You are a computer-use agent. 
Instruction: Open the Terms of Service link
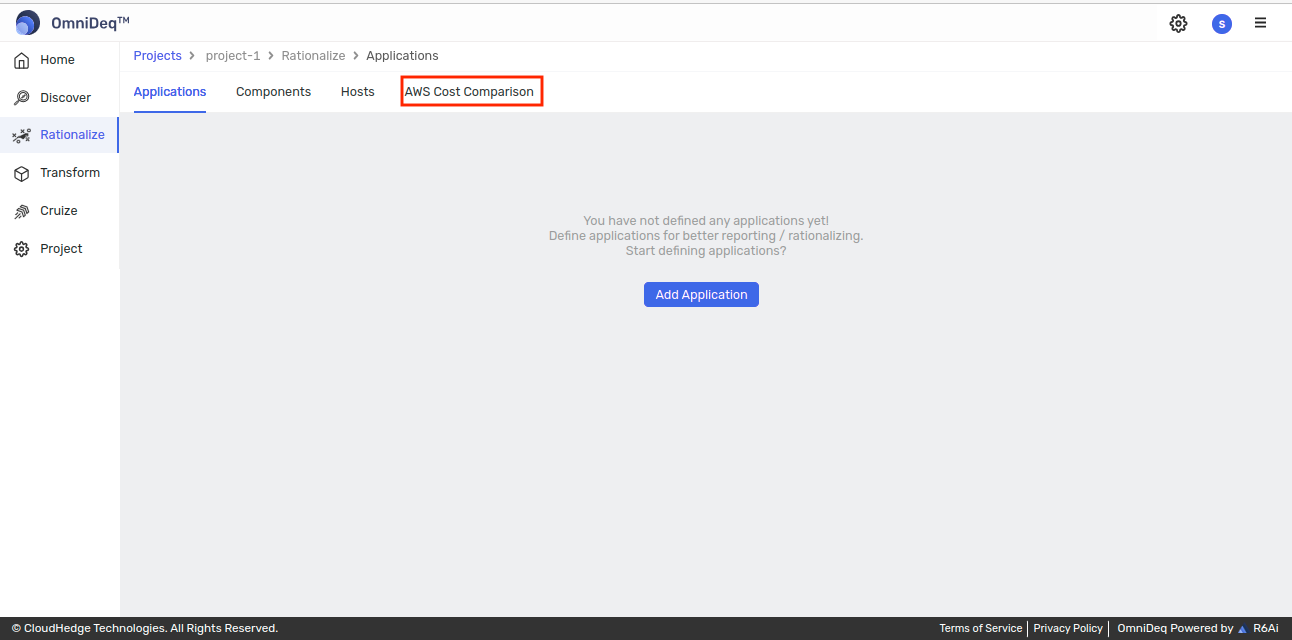980,628
